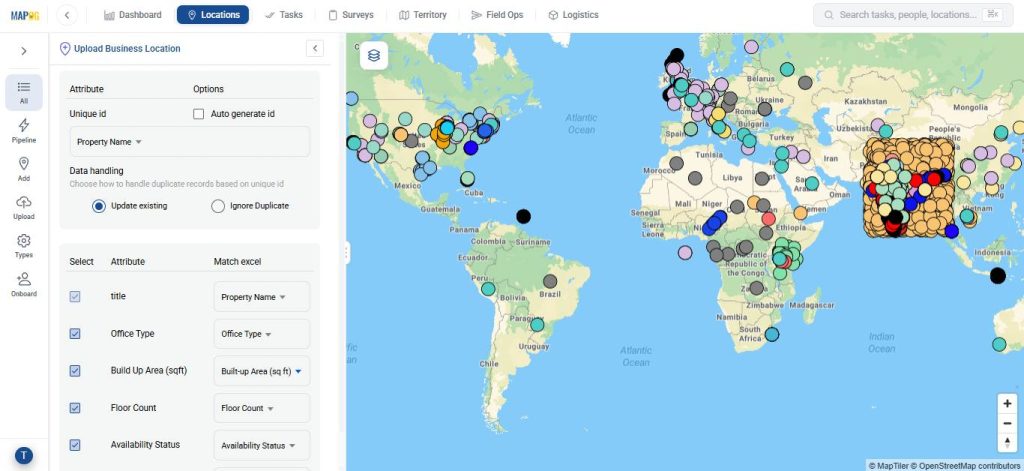
Task: Open the Office Type match dropdown
Action: [x=262, y=334]
